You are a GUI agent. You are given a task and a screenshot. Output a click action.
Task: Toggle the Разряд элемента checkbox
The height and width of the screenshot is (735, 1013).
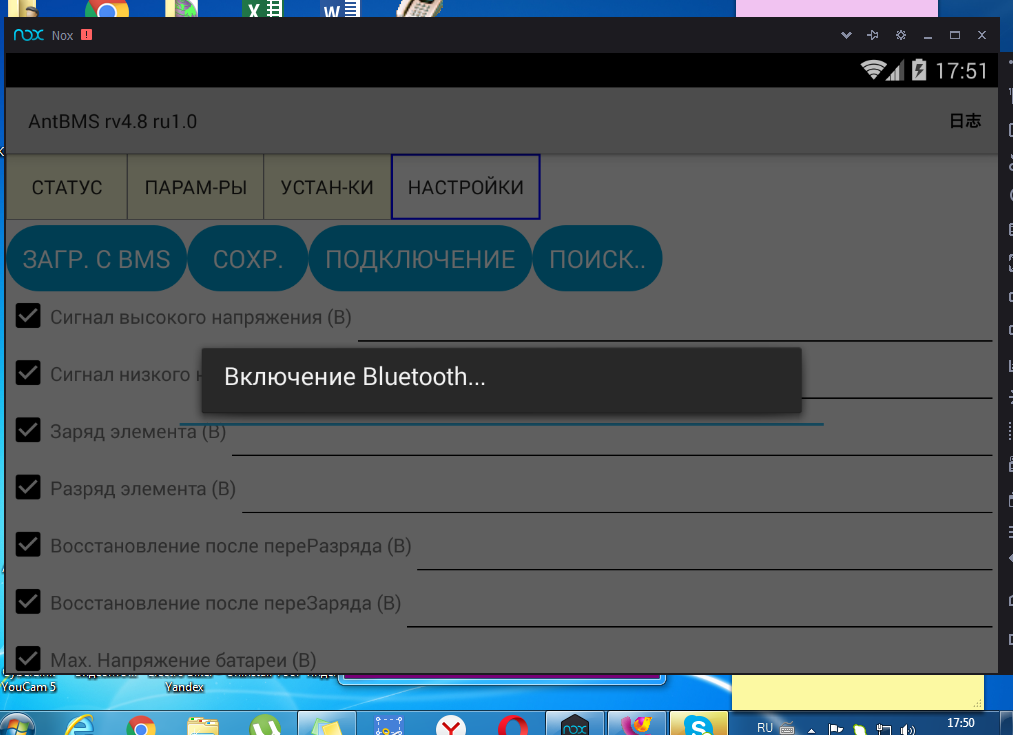point(28,488)
